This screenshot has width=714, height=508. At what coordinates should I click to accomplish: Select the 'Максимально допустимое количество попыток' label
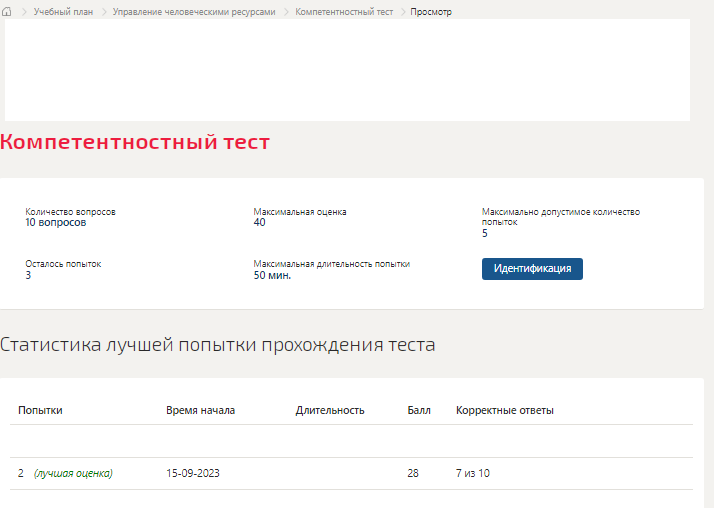[561, 217]
